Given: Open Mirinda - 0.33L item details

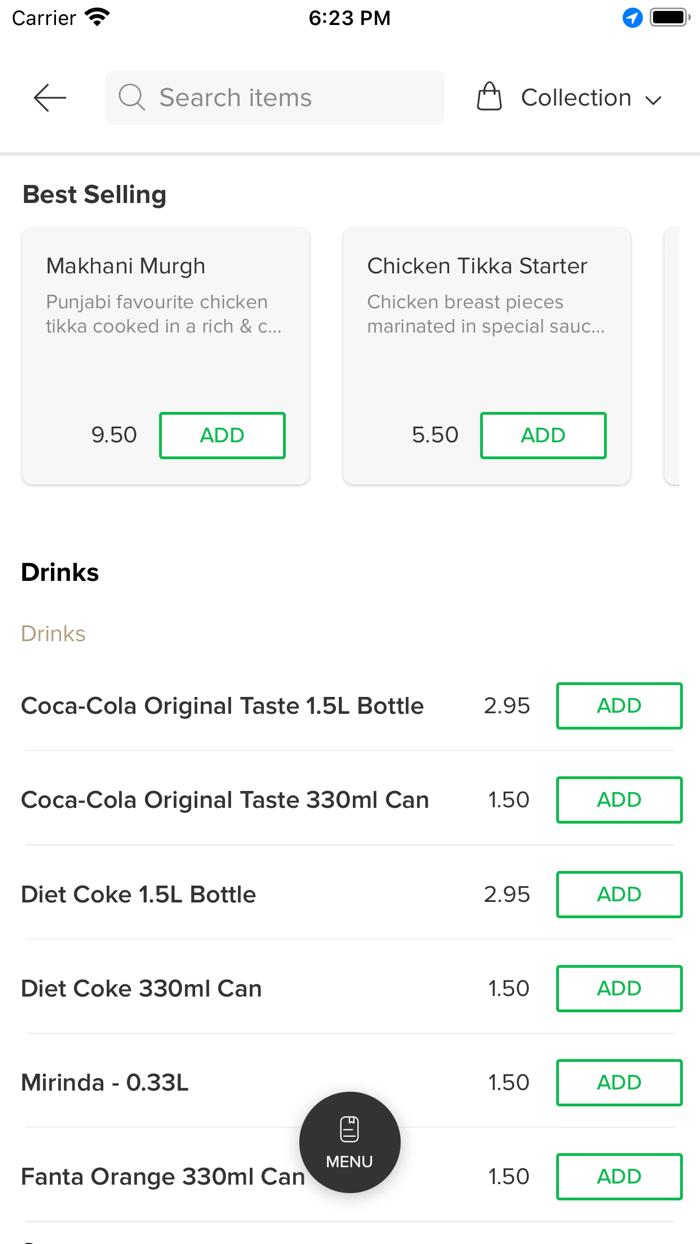Looking at the screenshot, I should (x=105, y=1082).
